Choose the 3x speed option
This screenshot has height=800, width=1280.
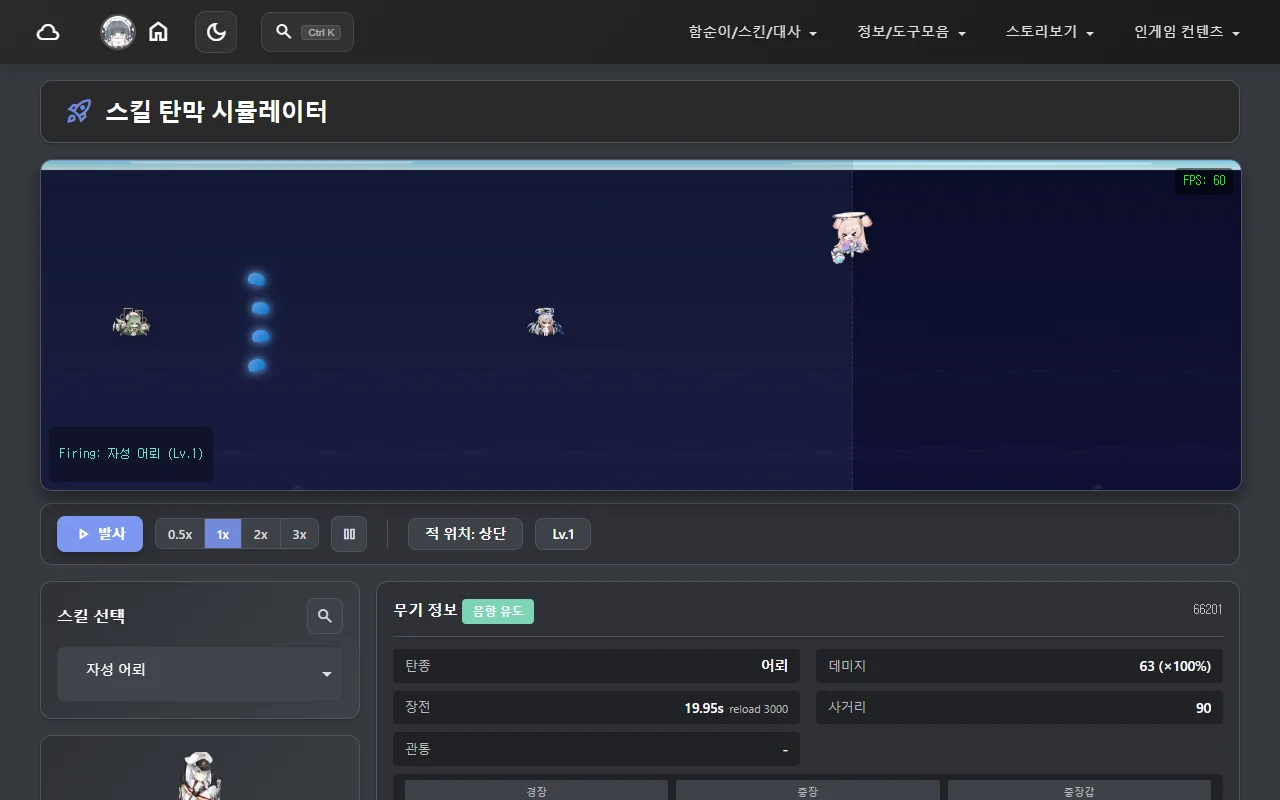tap(299, 534)
